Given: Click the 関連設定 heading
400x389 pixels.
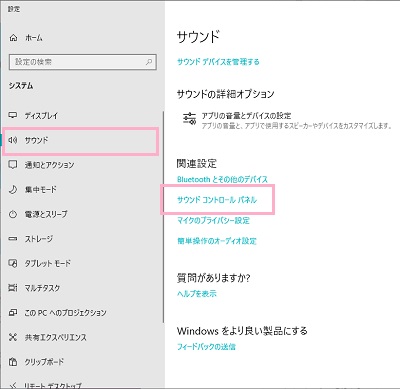Looking at the screenshot, I should [x=197, y=164].
